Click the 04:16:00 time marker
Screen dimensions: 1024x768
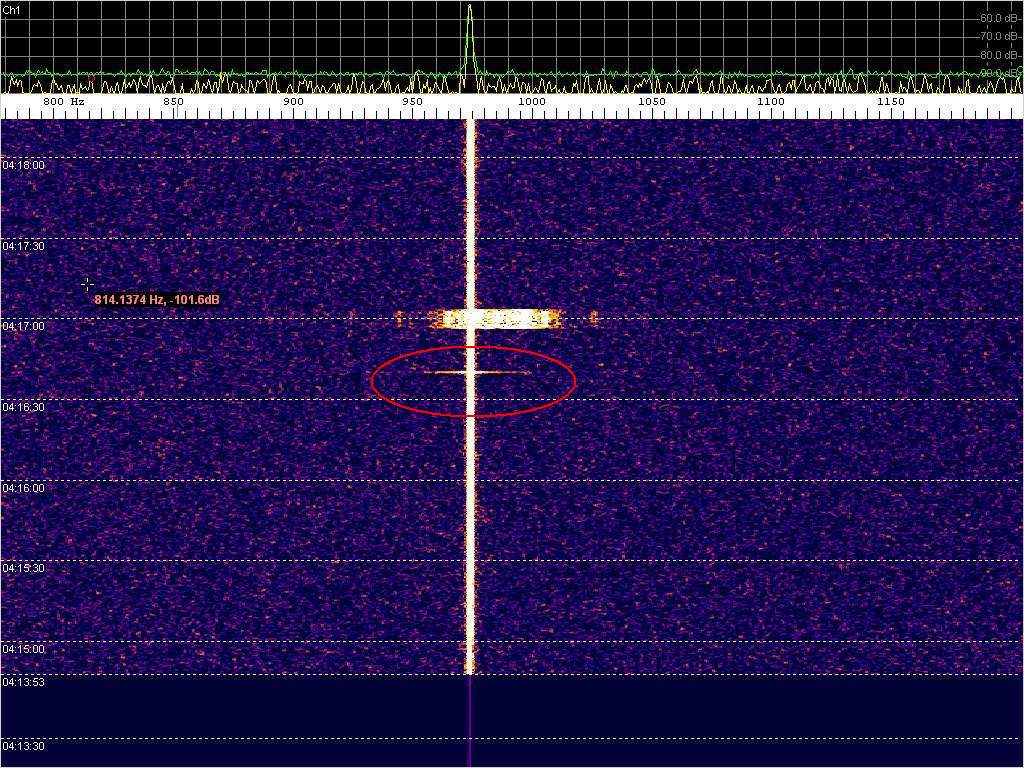24,488
